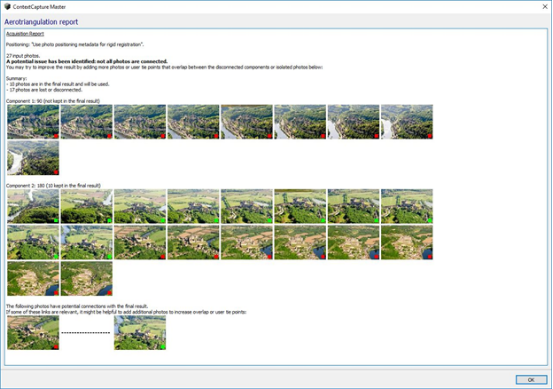This screenshot has width=553, height=389.
Task: Select third thumbnail in Component 2 second row
Action: click(x=140, y=243)
